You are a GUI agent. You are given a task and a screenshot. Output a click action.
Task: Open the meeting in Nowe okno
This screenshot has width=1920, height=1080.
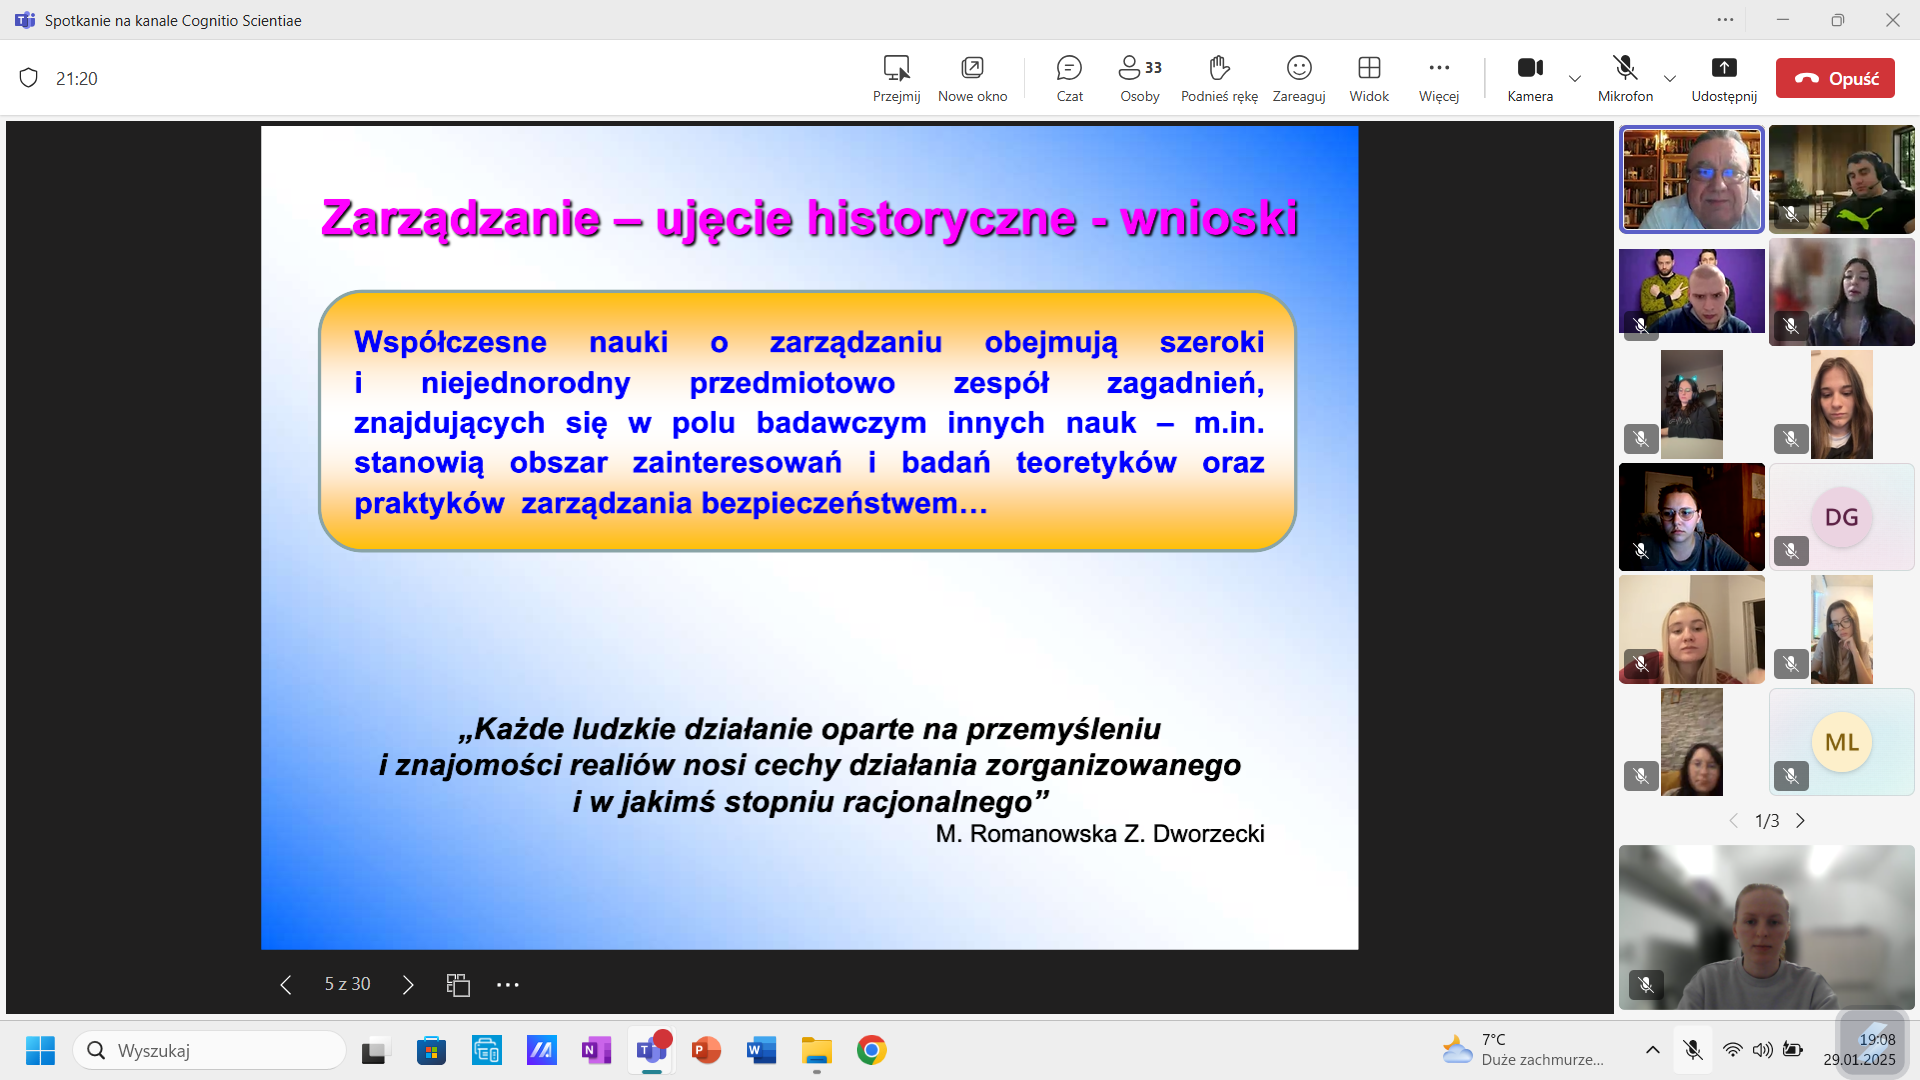pos(972,78)
